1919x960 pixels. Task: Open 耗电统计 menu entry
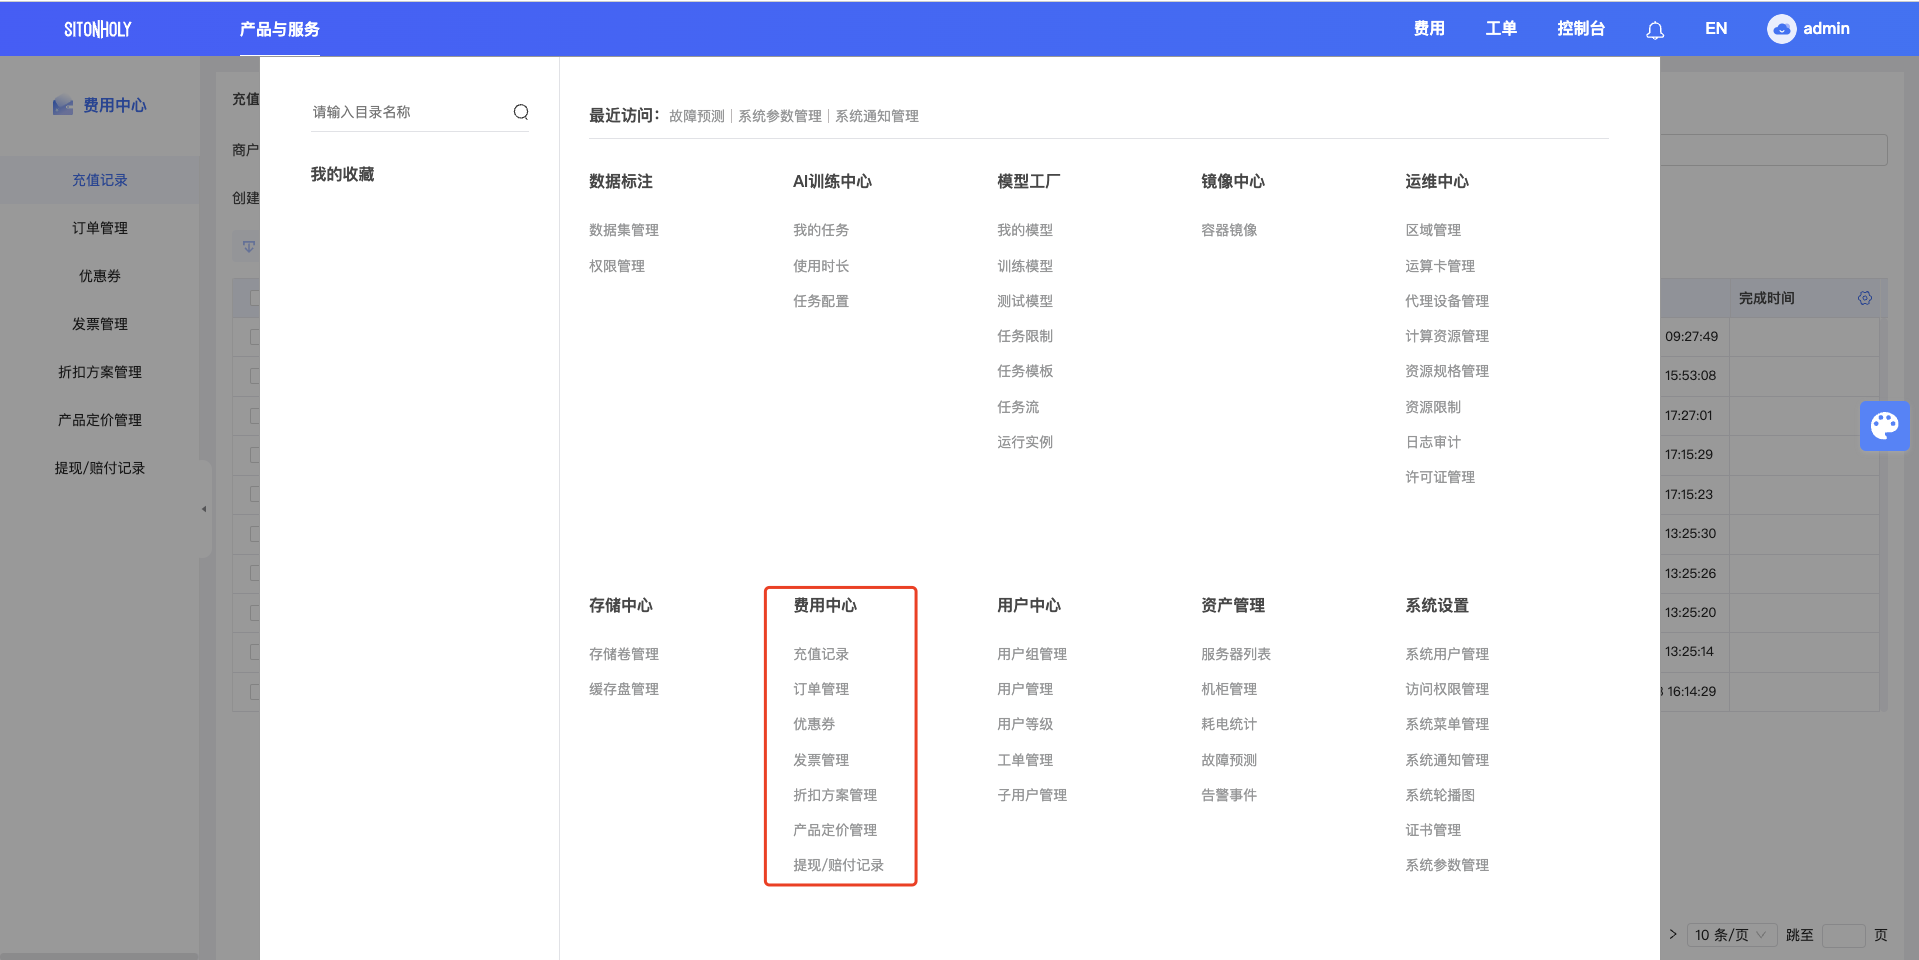point(1229,724)
